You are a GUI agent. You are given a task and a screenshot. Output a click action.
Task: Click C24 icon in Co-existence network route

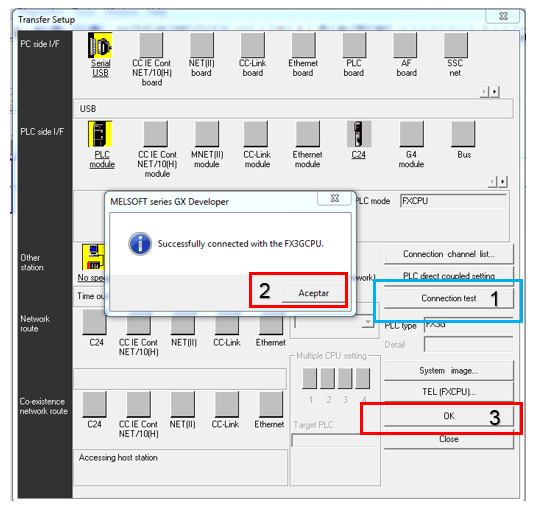pyautogui.click(x=95, y=405)
